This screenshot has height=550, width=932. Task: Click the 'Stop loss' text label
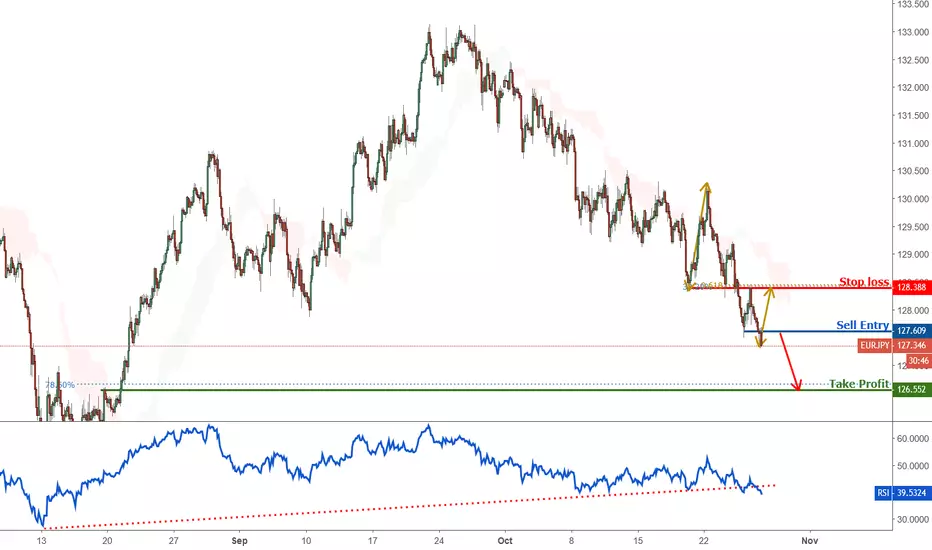click(864, 281)
